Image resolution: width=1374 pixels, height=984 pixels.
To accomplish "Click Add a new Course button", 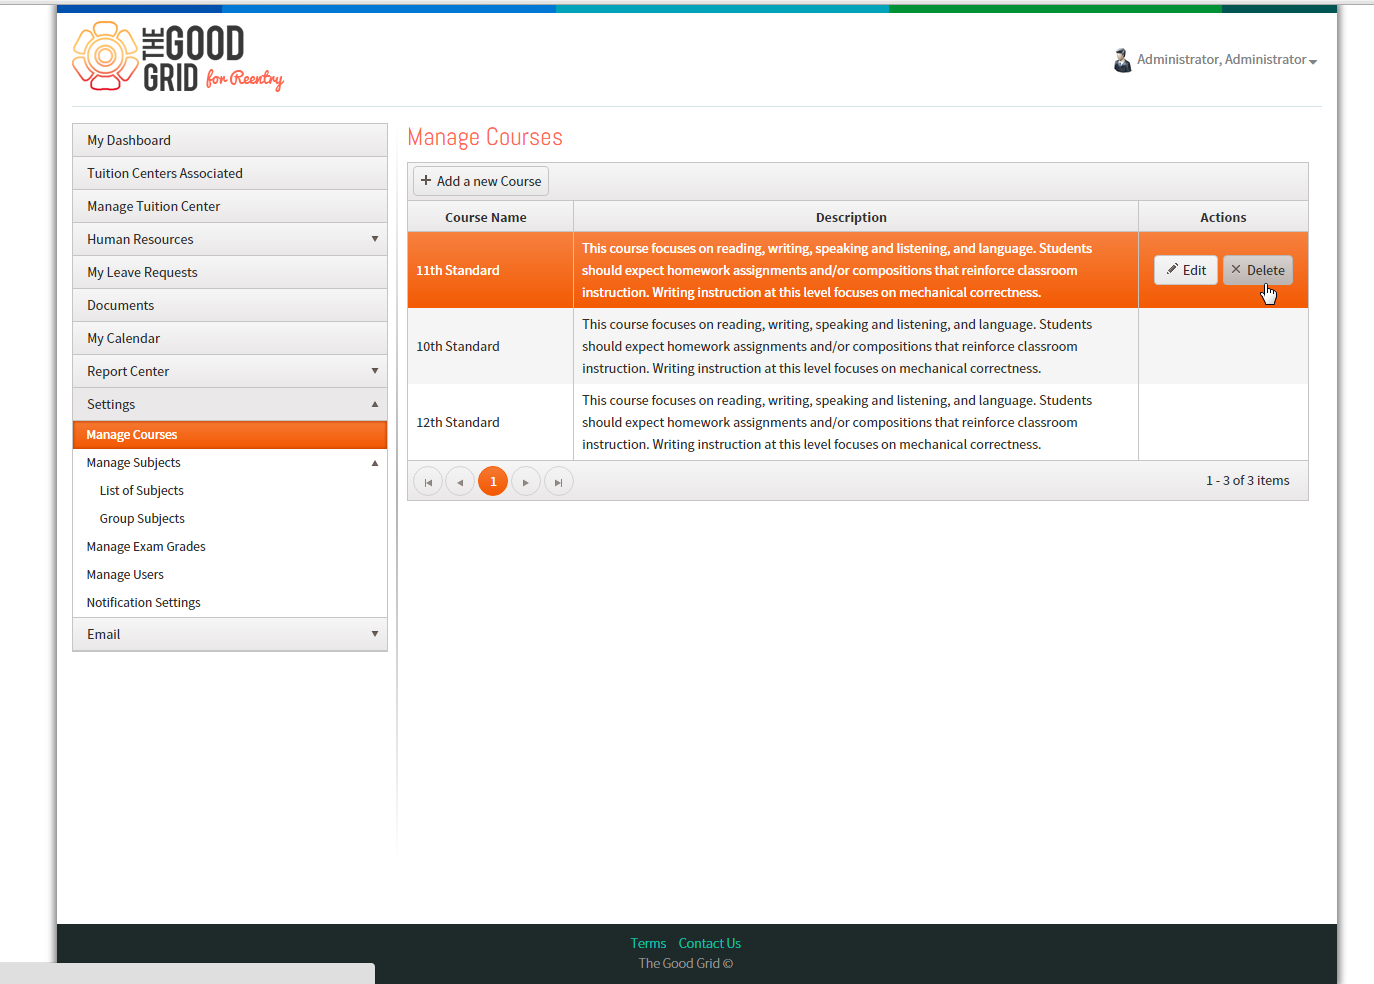I will point(481,181).
